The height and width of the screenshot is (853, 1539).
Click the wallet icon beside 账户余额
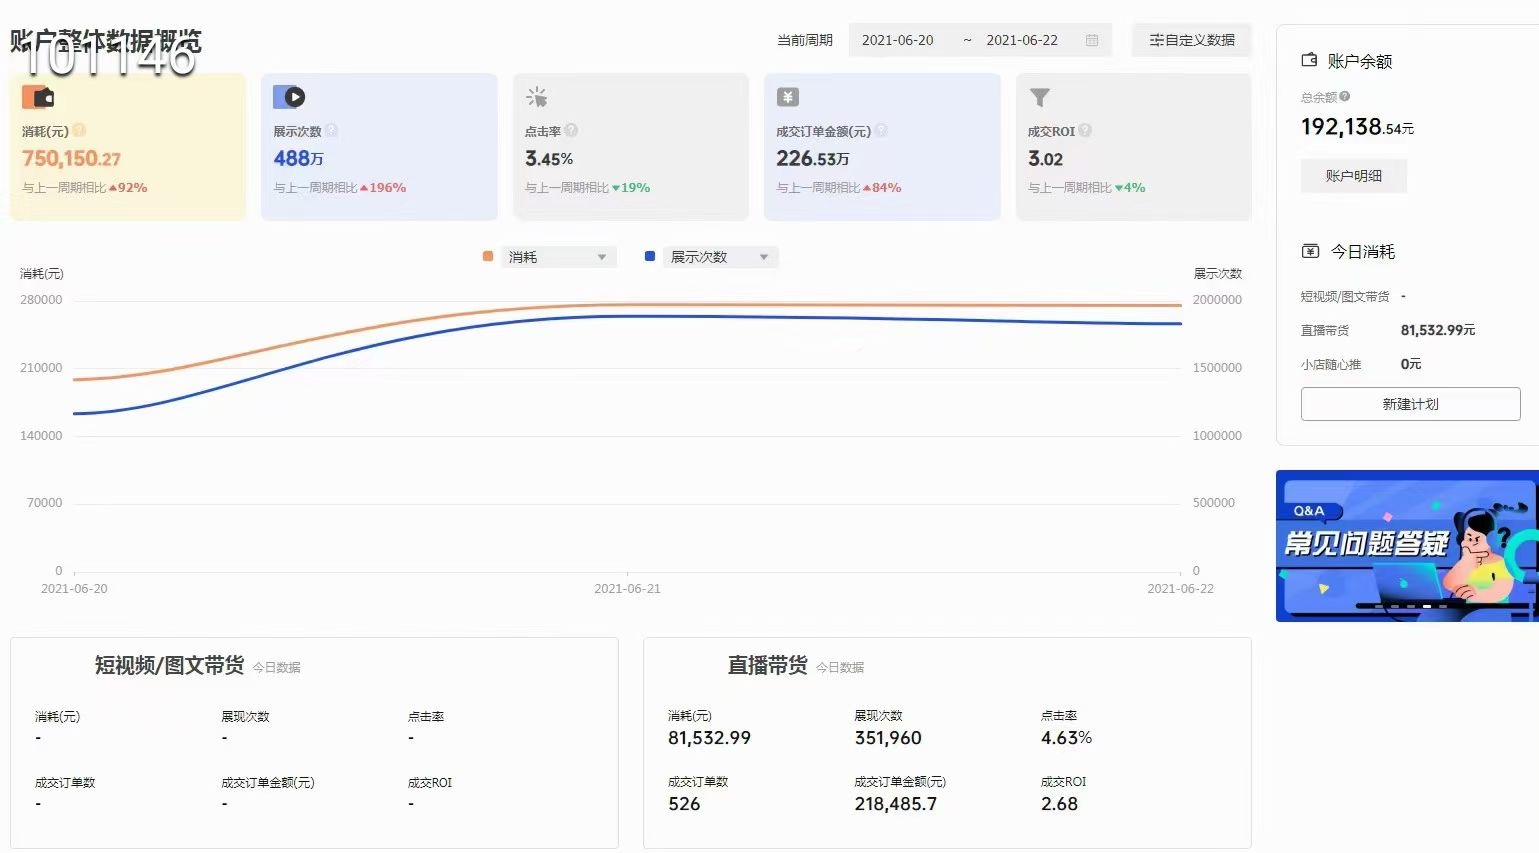(1310, 60)
